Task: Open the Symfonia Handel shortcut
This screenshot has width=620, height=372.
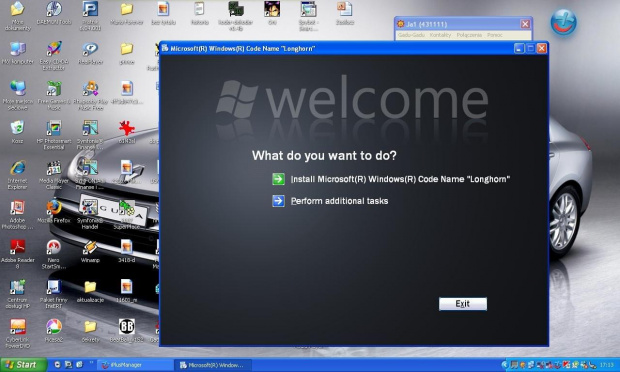Action: tap(90, 214)
